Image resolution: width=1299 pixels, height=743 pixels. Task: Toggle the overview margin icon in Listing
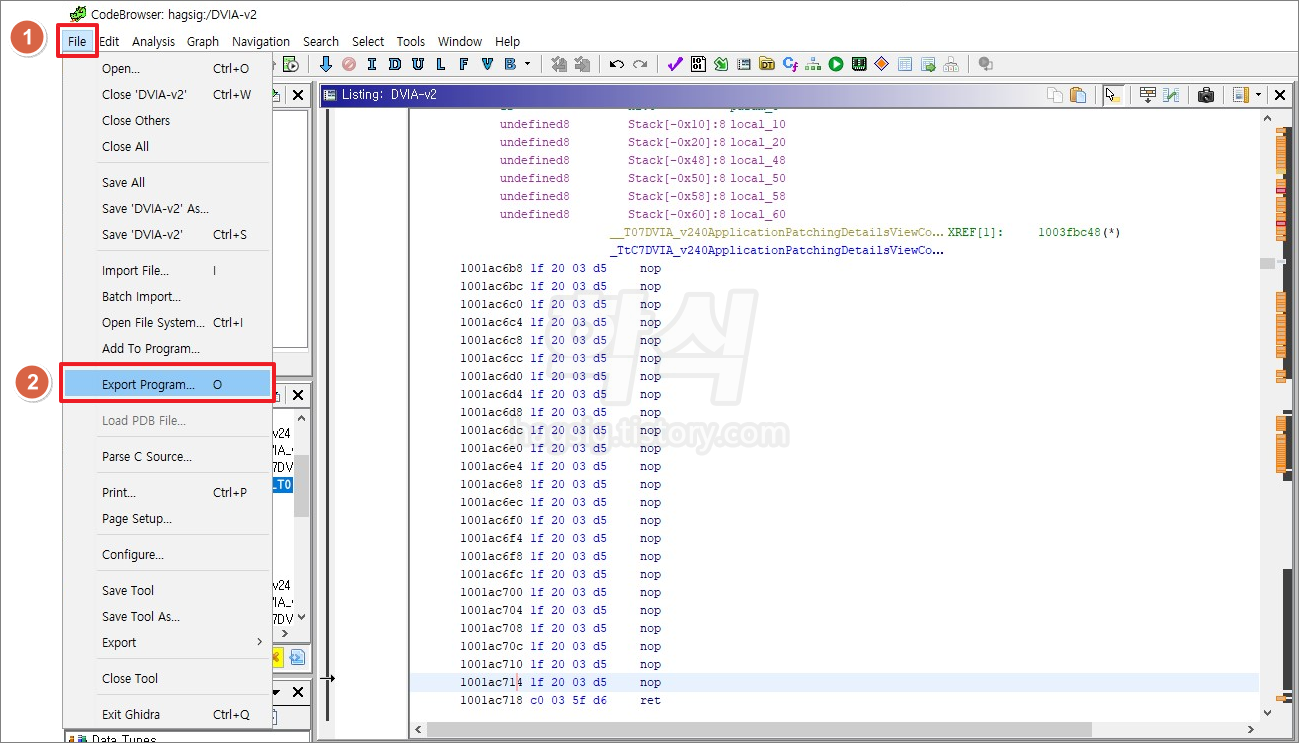(1241, 95)
